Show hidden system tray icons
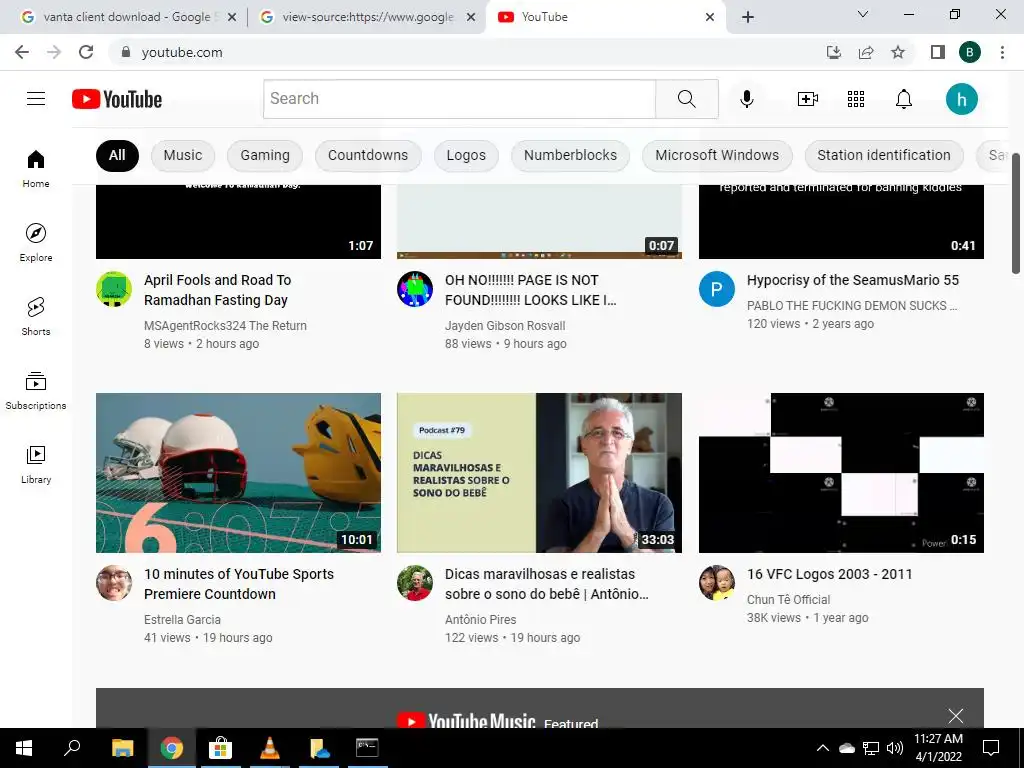Viewport: 1024px width, 768px height. pyautogui.click(x=823, y=748)
